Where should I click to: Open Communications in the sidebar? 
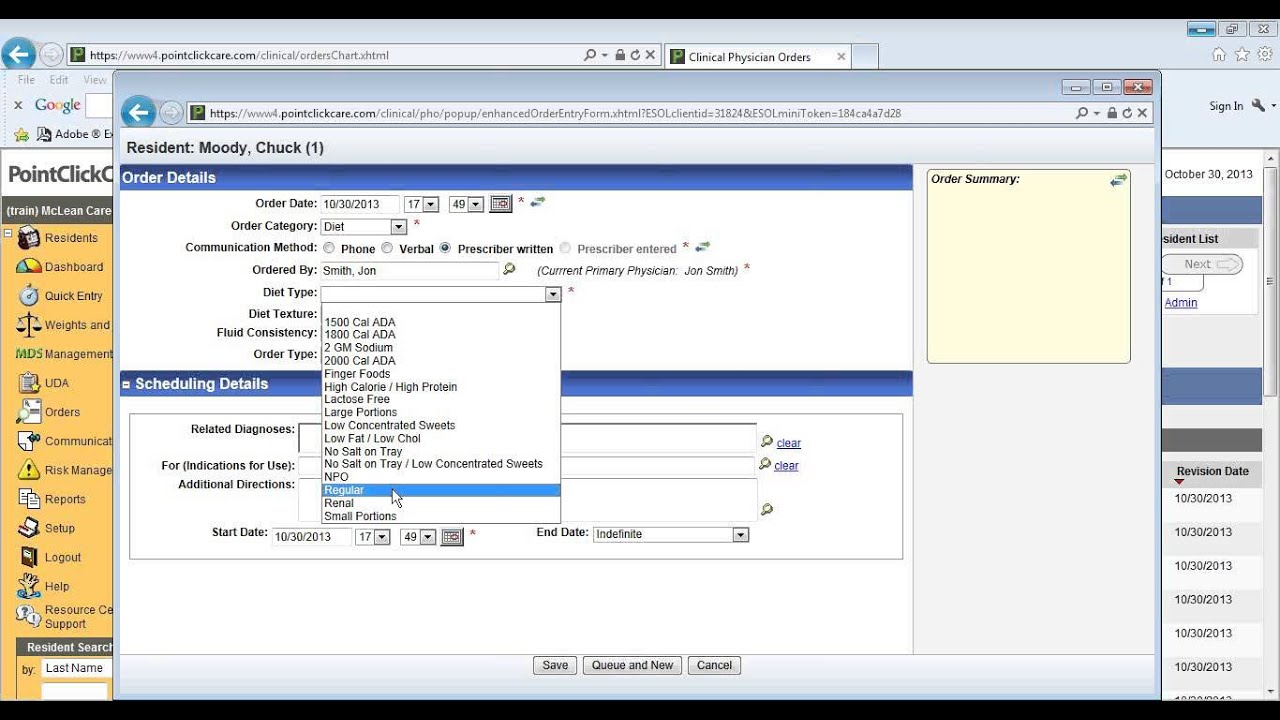tap(78, 441)
